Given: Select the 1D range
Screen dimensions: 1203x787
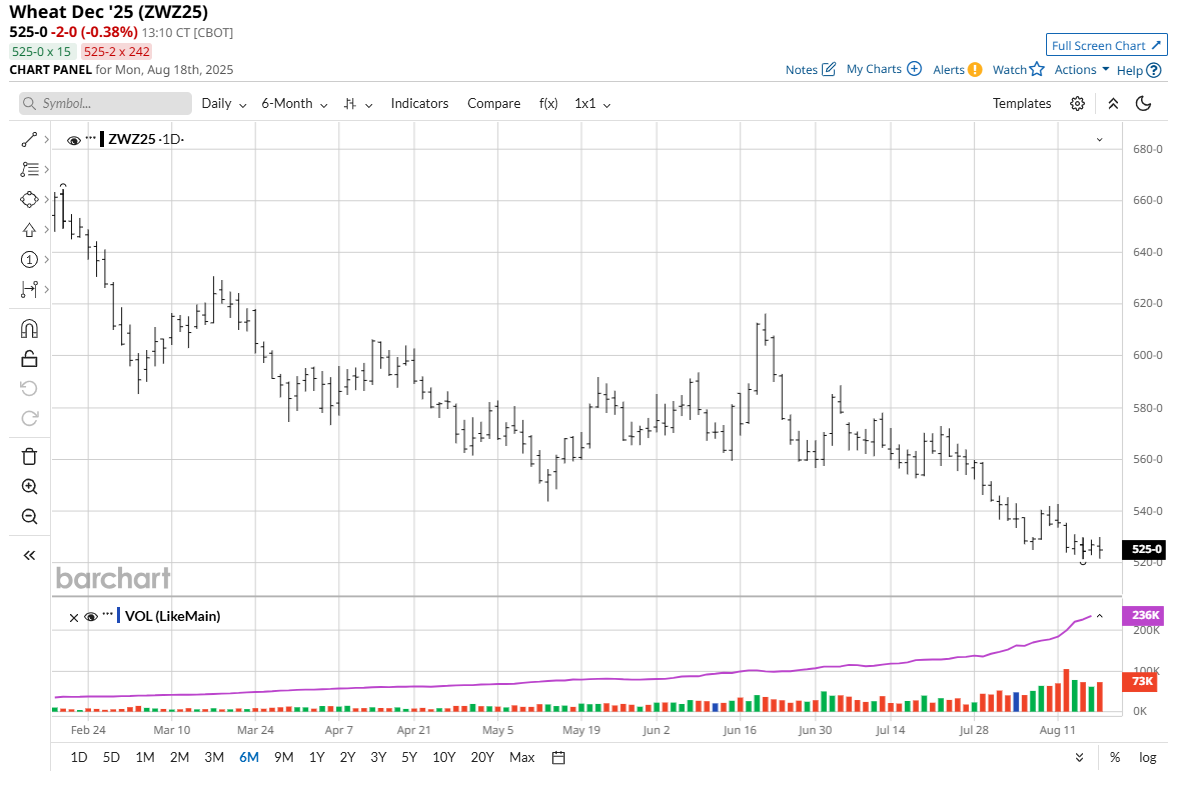Looking at the screenshot, I should coord(78,757).
